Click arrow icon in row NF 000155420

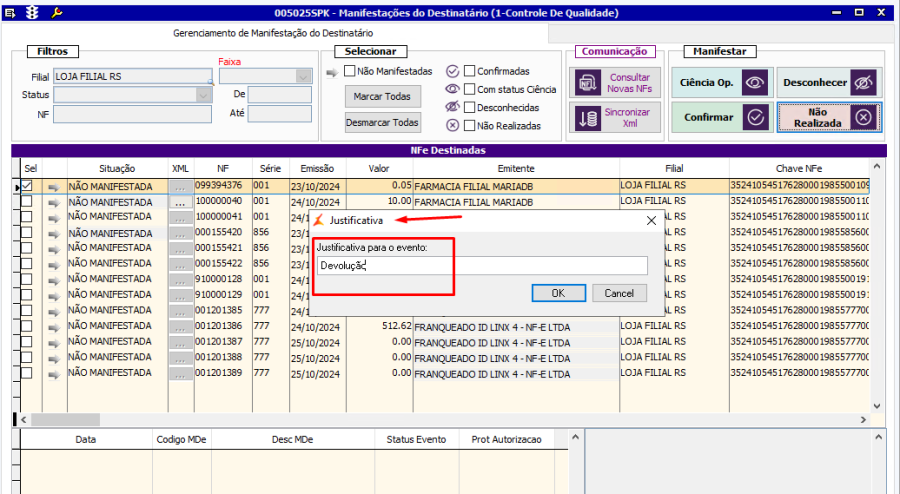point(54,234)
